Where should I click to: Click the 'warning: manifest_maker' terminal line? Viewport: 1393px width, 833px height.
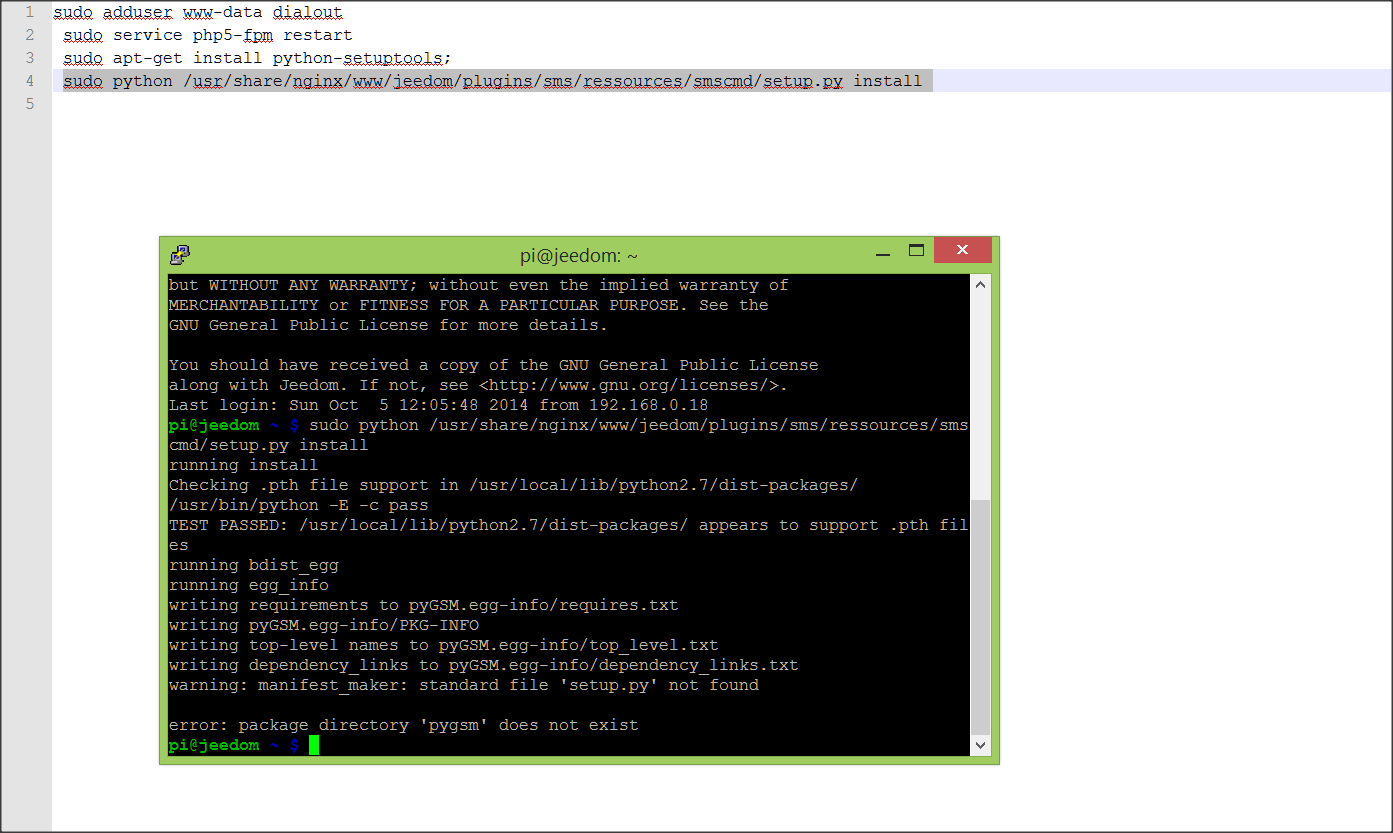click(x=463, y=685)
